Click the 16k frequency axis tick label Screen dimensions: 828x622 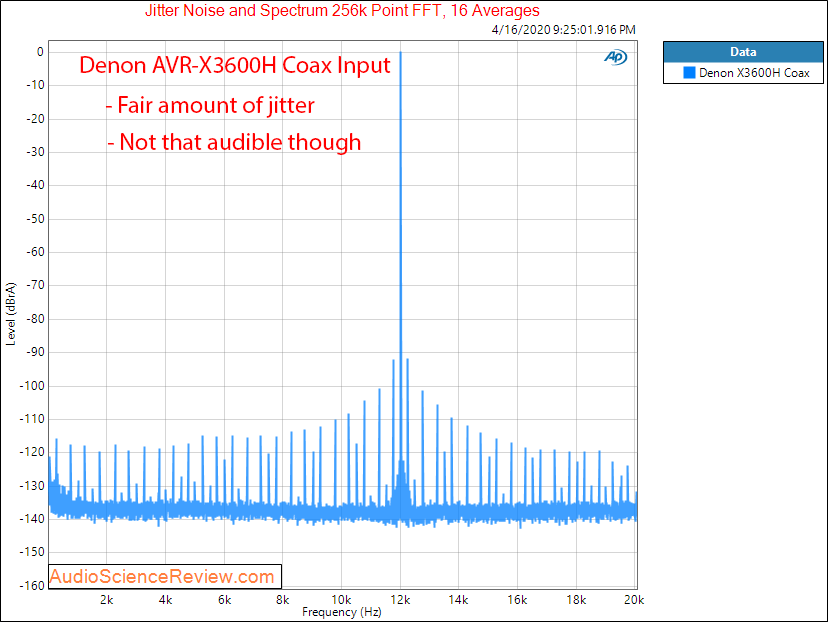tap(517, 600)
